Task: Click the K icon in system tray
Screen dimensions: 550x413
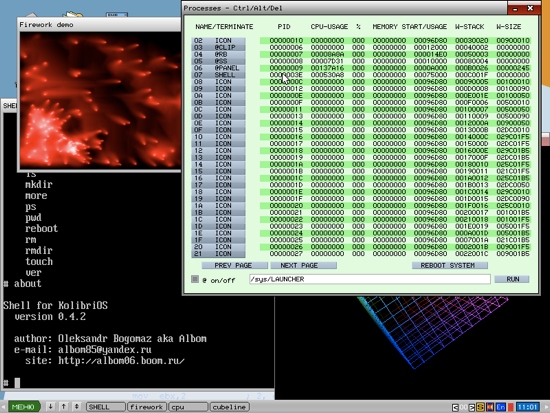Action: tap(490, 407)
